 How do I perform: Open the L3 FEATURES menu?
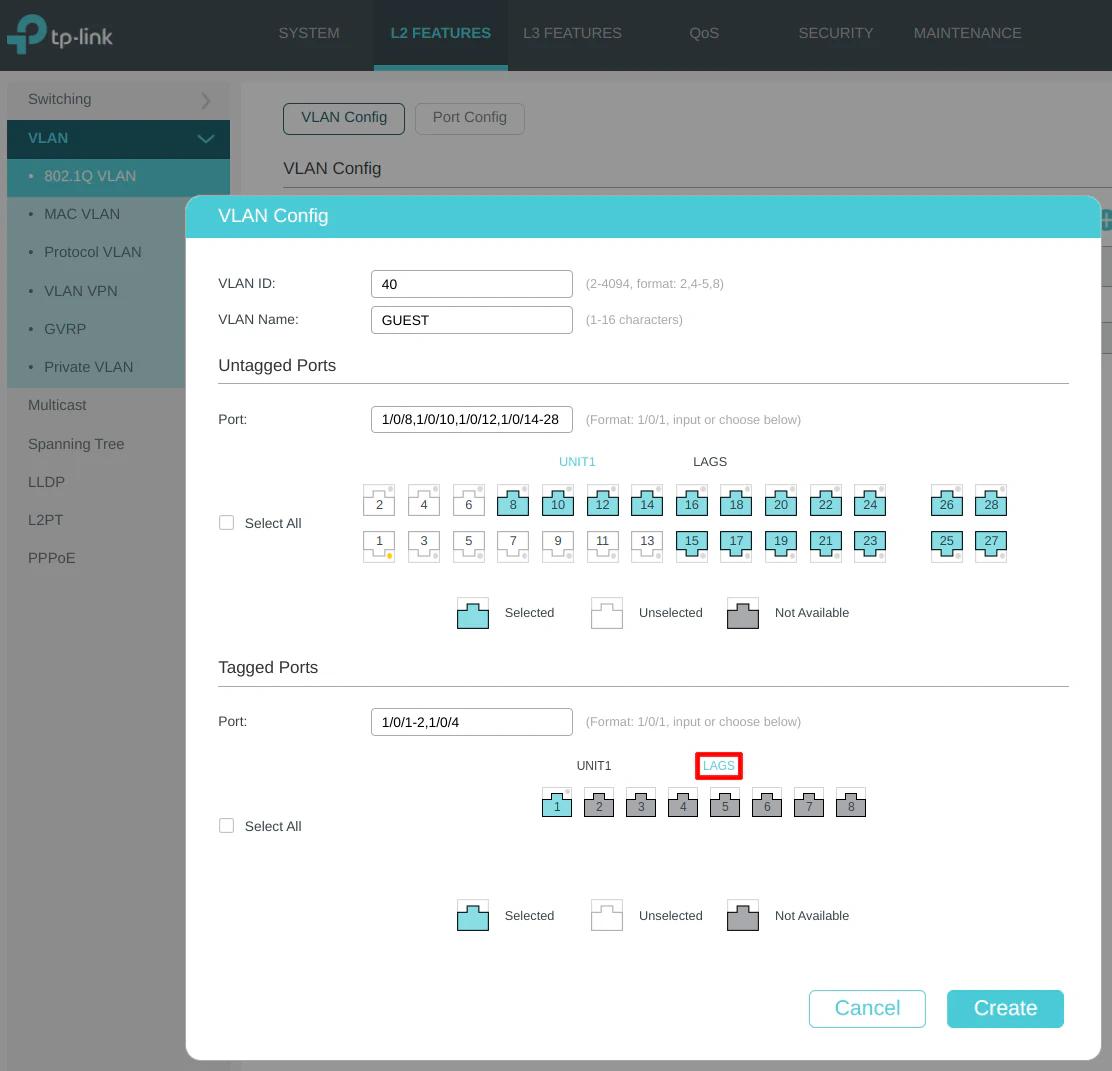(x=572, y=33)
